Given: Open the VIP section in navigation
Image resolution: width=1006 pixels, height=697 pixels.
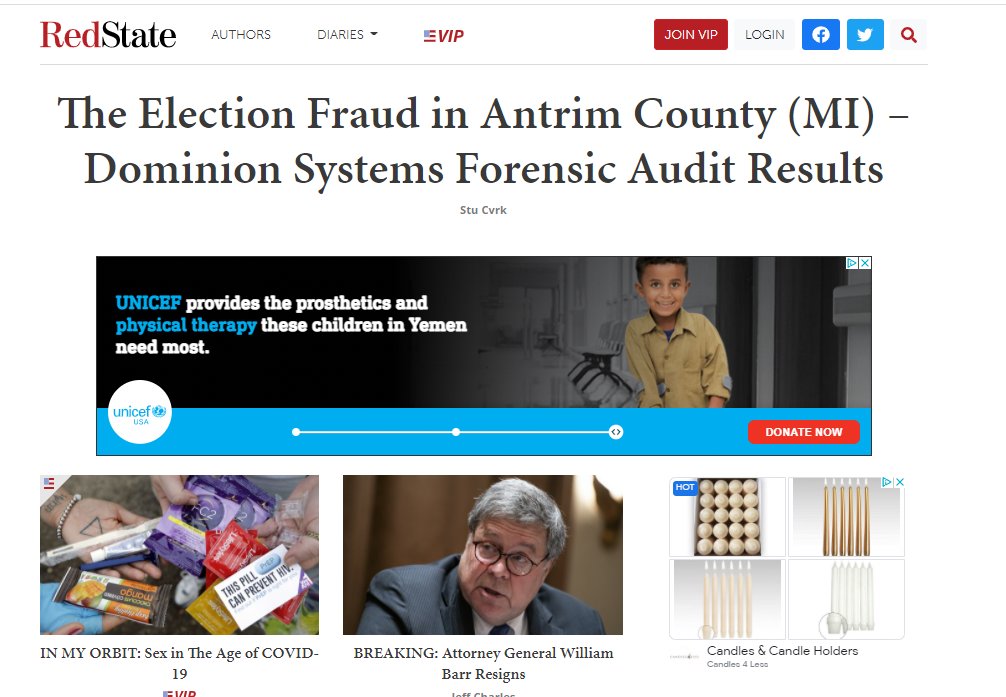Looking at the screenshot, I should (x=443, y=36).
